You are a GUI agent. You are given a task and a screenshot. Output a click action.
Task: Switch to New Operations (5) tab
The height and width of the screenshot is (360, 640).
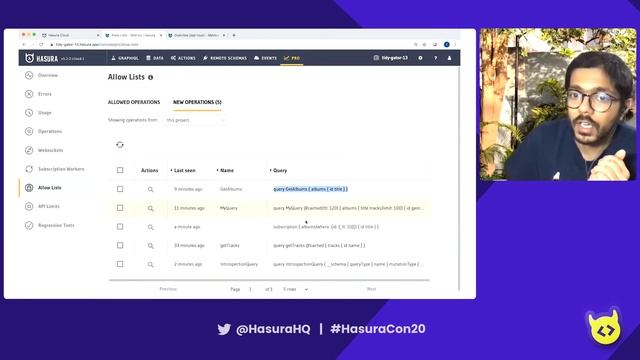197,102
